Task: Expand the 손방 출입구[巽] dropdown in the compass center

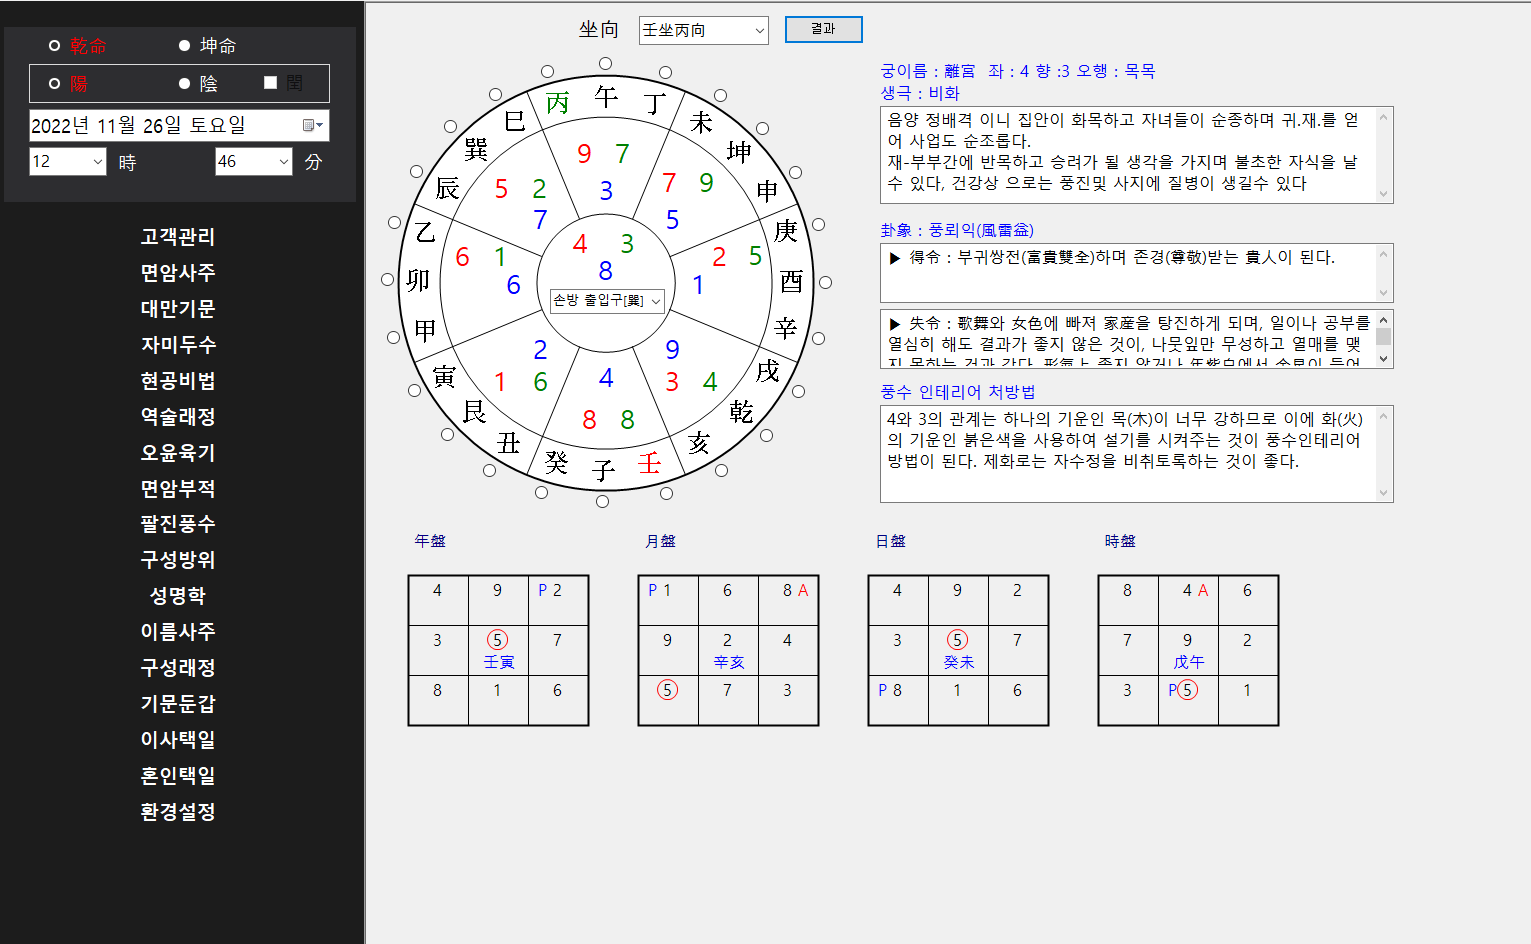Action: tap(607, 300)
